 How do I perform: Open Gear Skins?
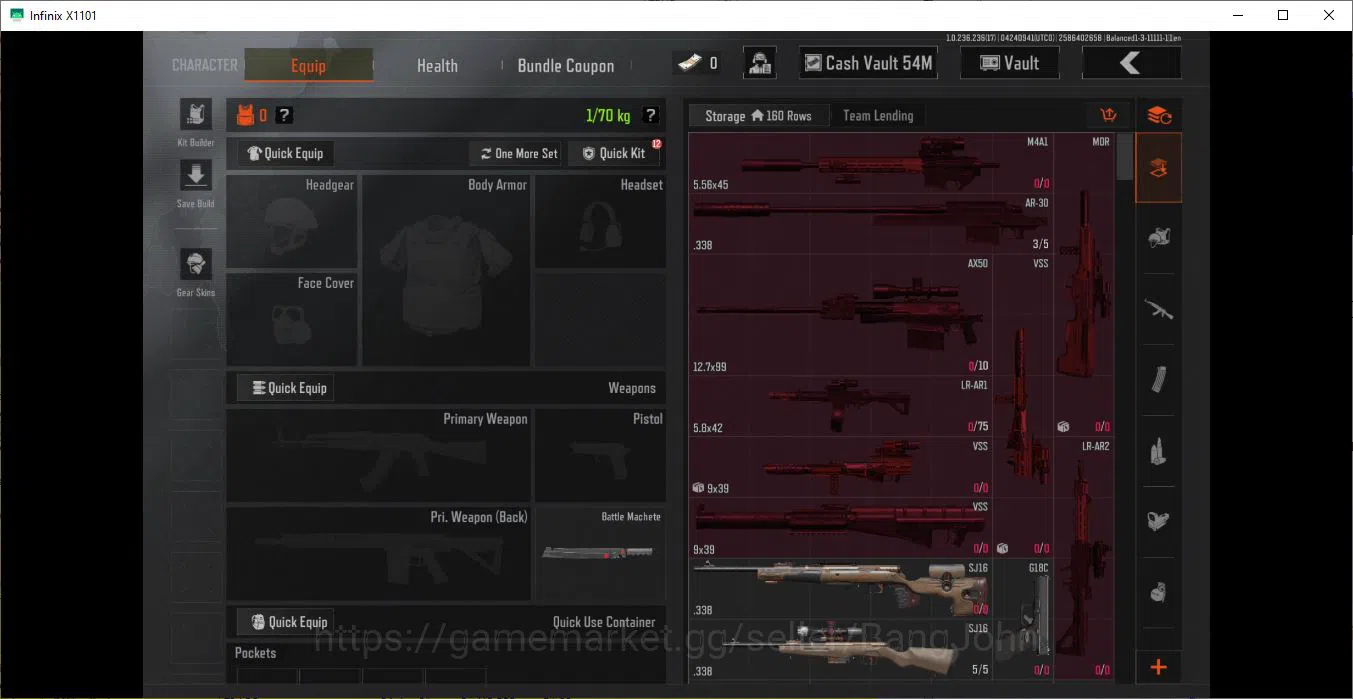click(195, 264)
